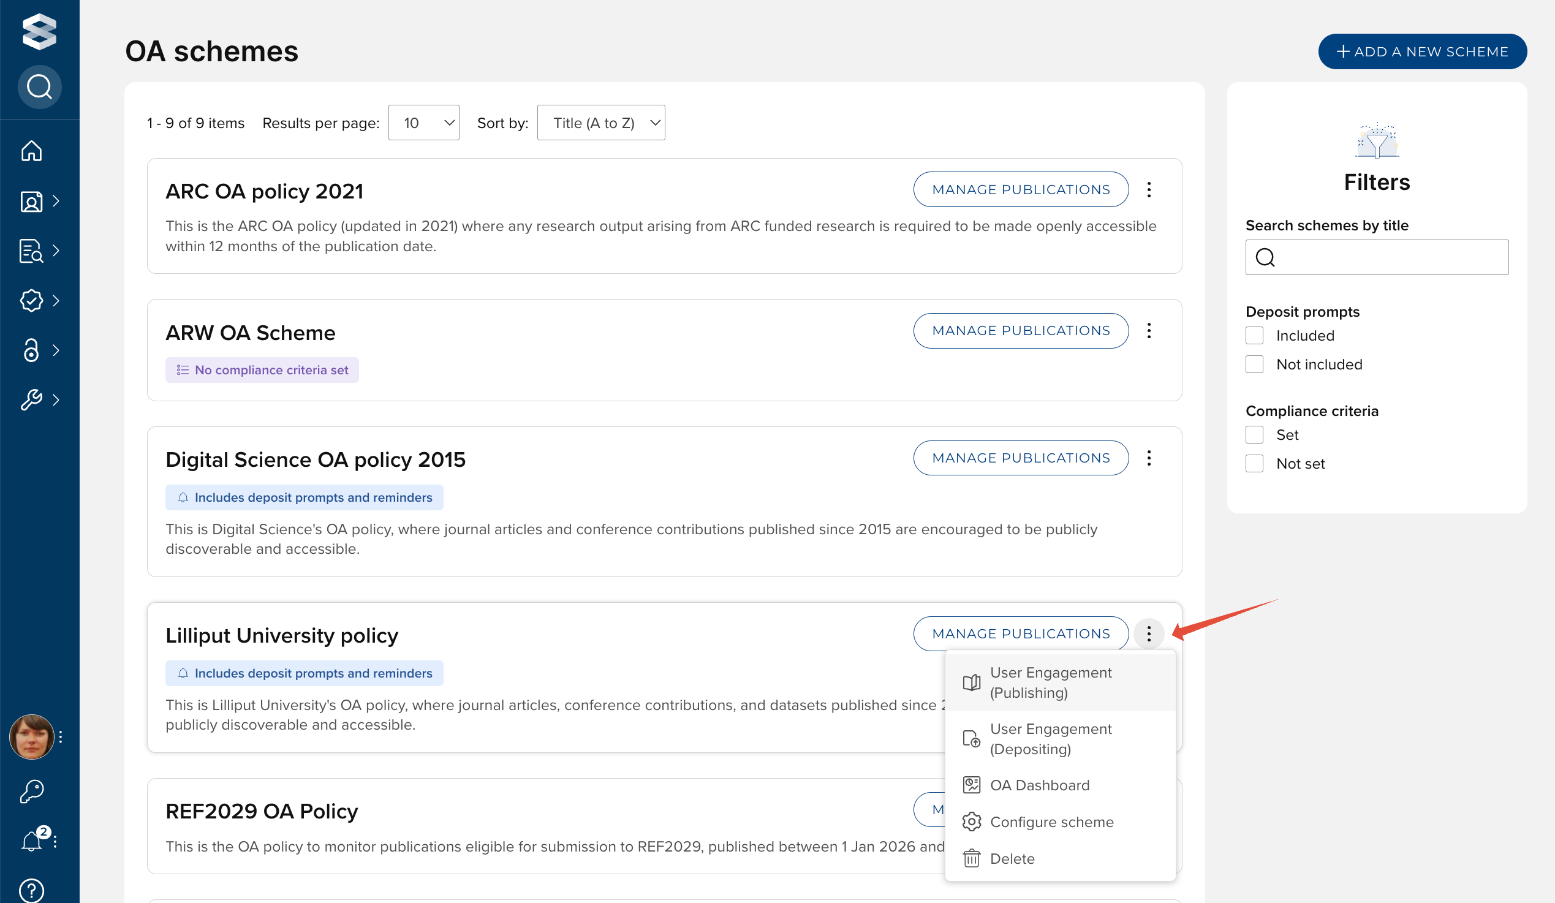Click the user profile avatar
The height and width of the screenshot is (903, 1555).
tap(32, 737)
